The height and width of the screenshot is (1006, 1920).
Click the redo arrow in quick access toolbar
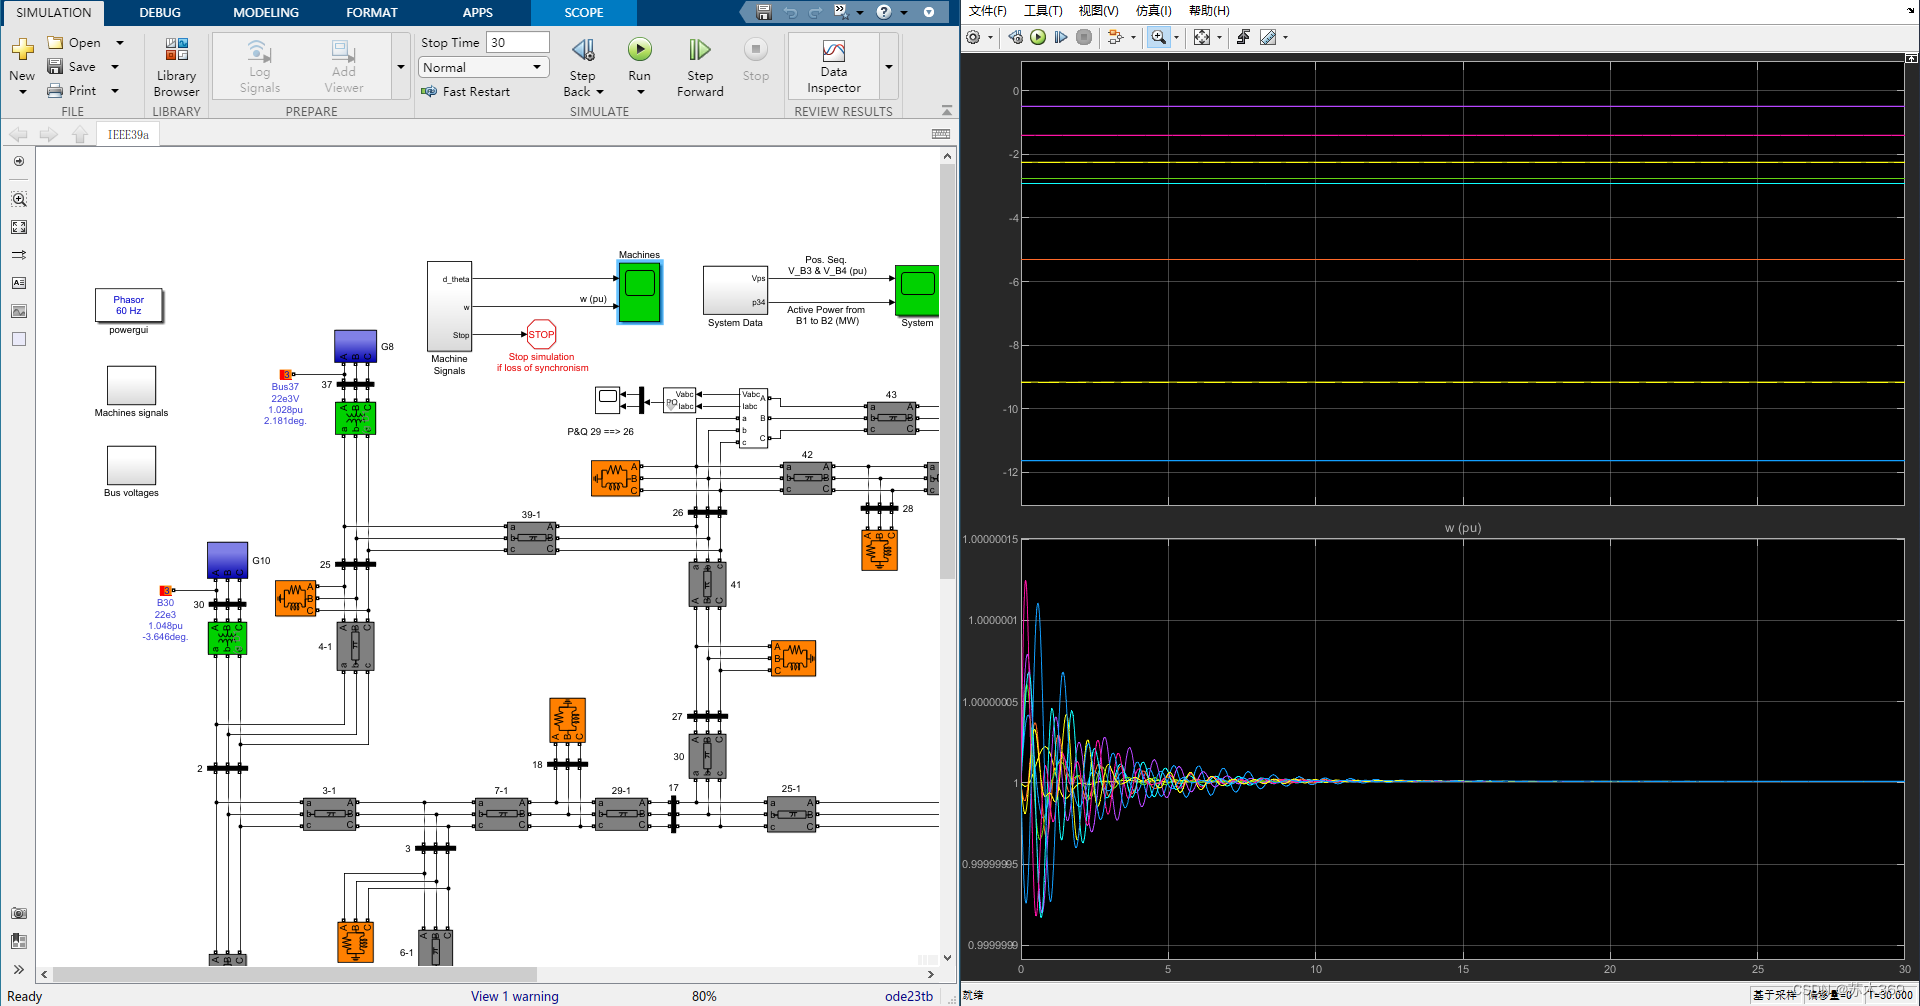coord(815,12)
